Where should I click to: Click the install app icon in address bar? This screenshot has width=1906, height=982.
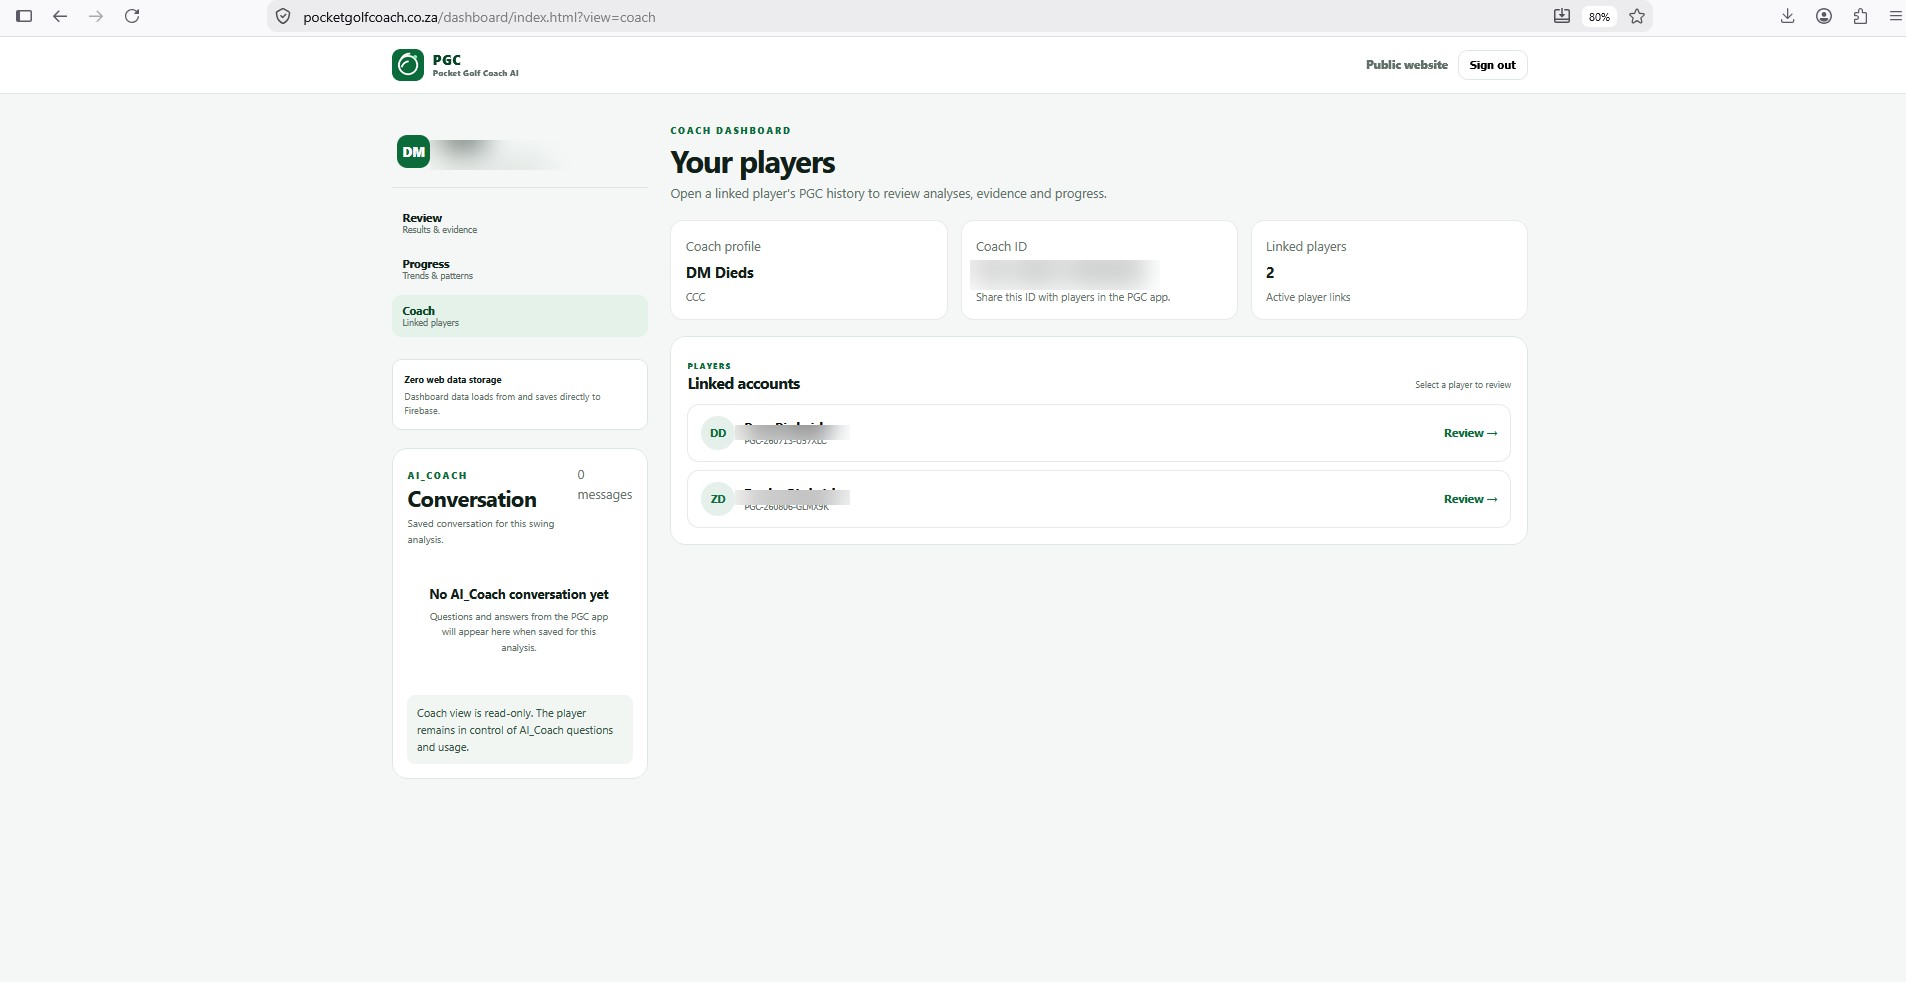(x=1562, y=16)
